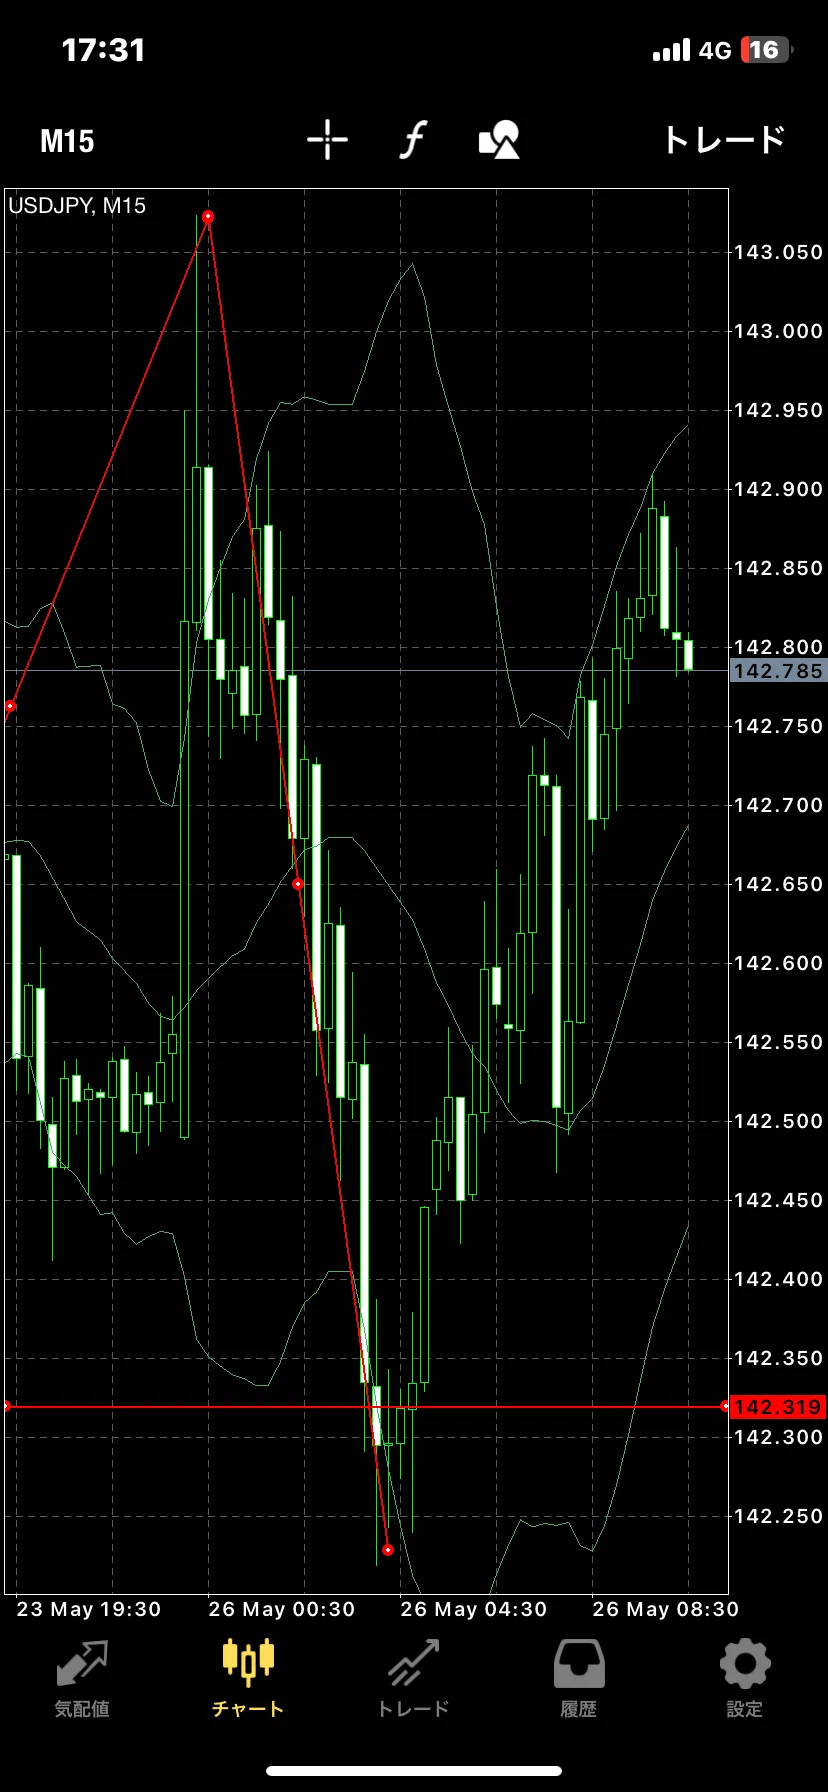Tap the 142.250 price axis label
Image resolution: width=828 pixels, height=1792 pixels.
coord(778,1516)
